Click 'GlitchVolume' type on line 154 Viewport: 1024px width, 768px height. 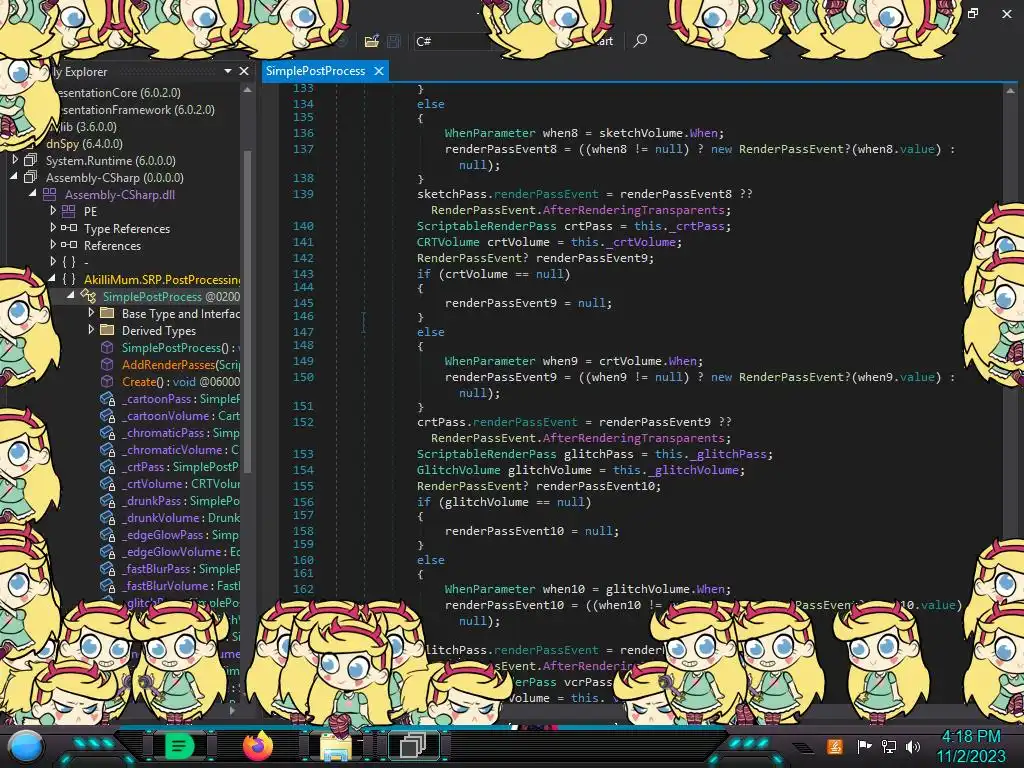click(x=458, y=470)
